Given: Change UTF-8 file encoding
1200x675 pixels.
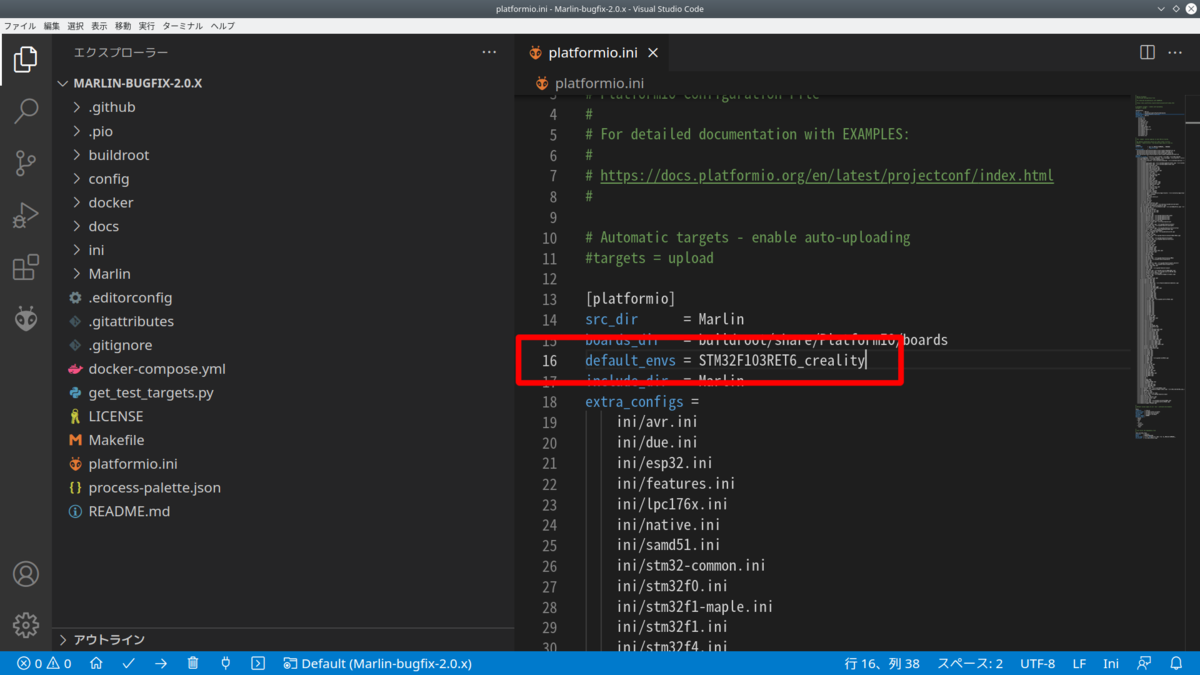Looking at the screenshot, I should [x=1038, y=663].
